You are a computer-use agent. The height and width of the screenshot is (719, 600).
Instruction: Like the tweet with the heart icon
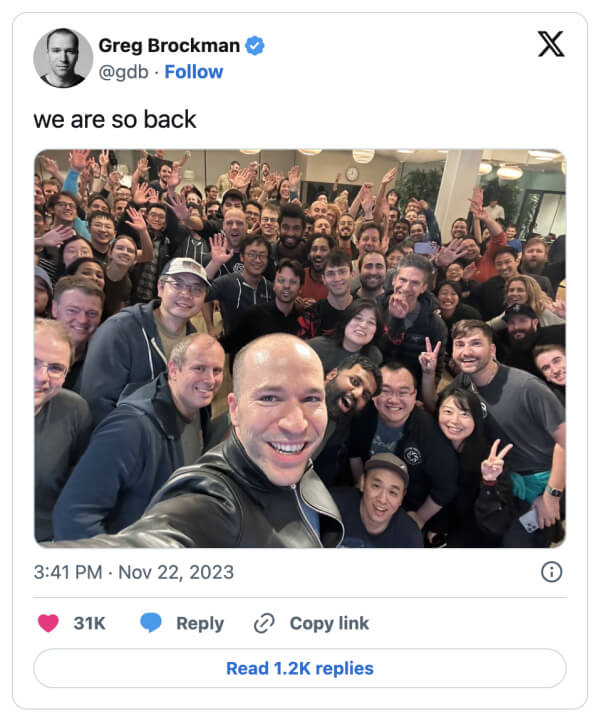click(48, 623)
